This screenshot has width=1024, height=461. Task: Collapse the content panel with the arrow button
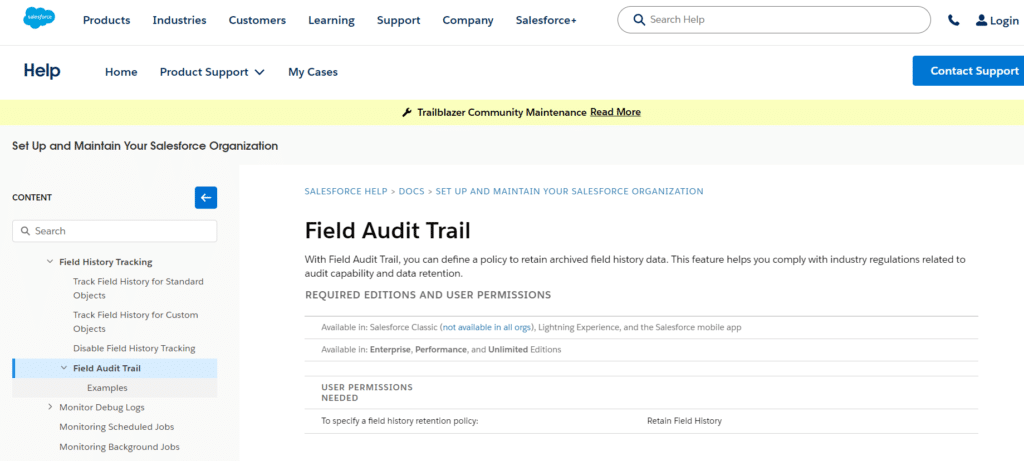pyautogui.click(x=206, y=198)
